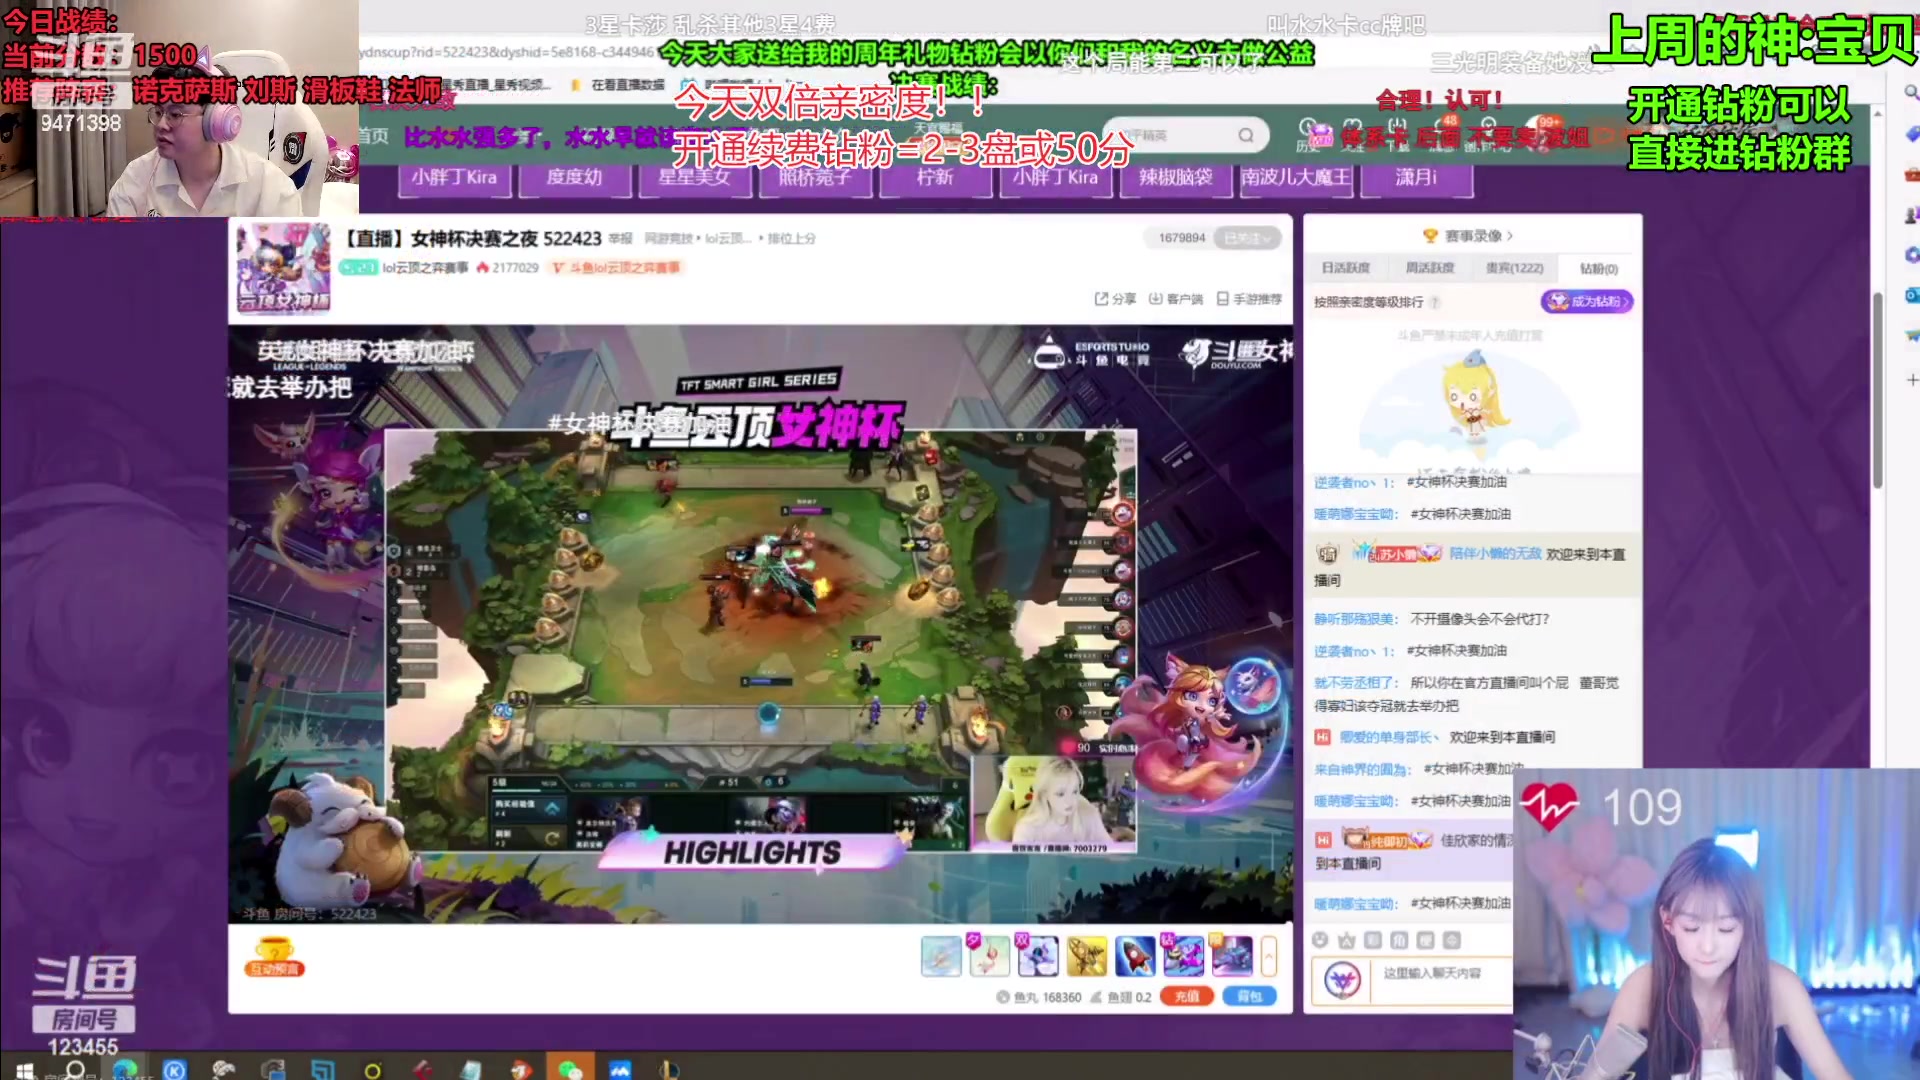The height and width of the screenshot is (1080, 1920).
Task: Open 手游推荐 mobile game recommendations
Action: point(1248,299)
